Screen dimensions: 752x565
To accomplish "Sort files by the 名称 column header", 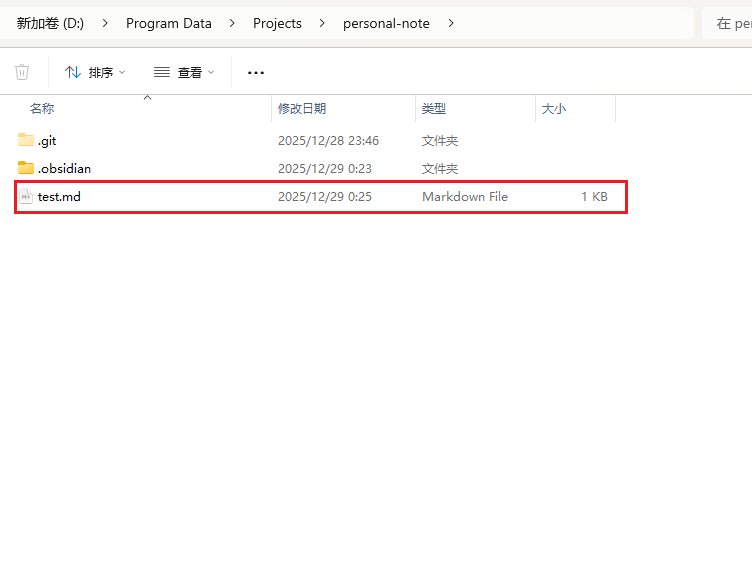I will tap(42, 108).
